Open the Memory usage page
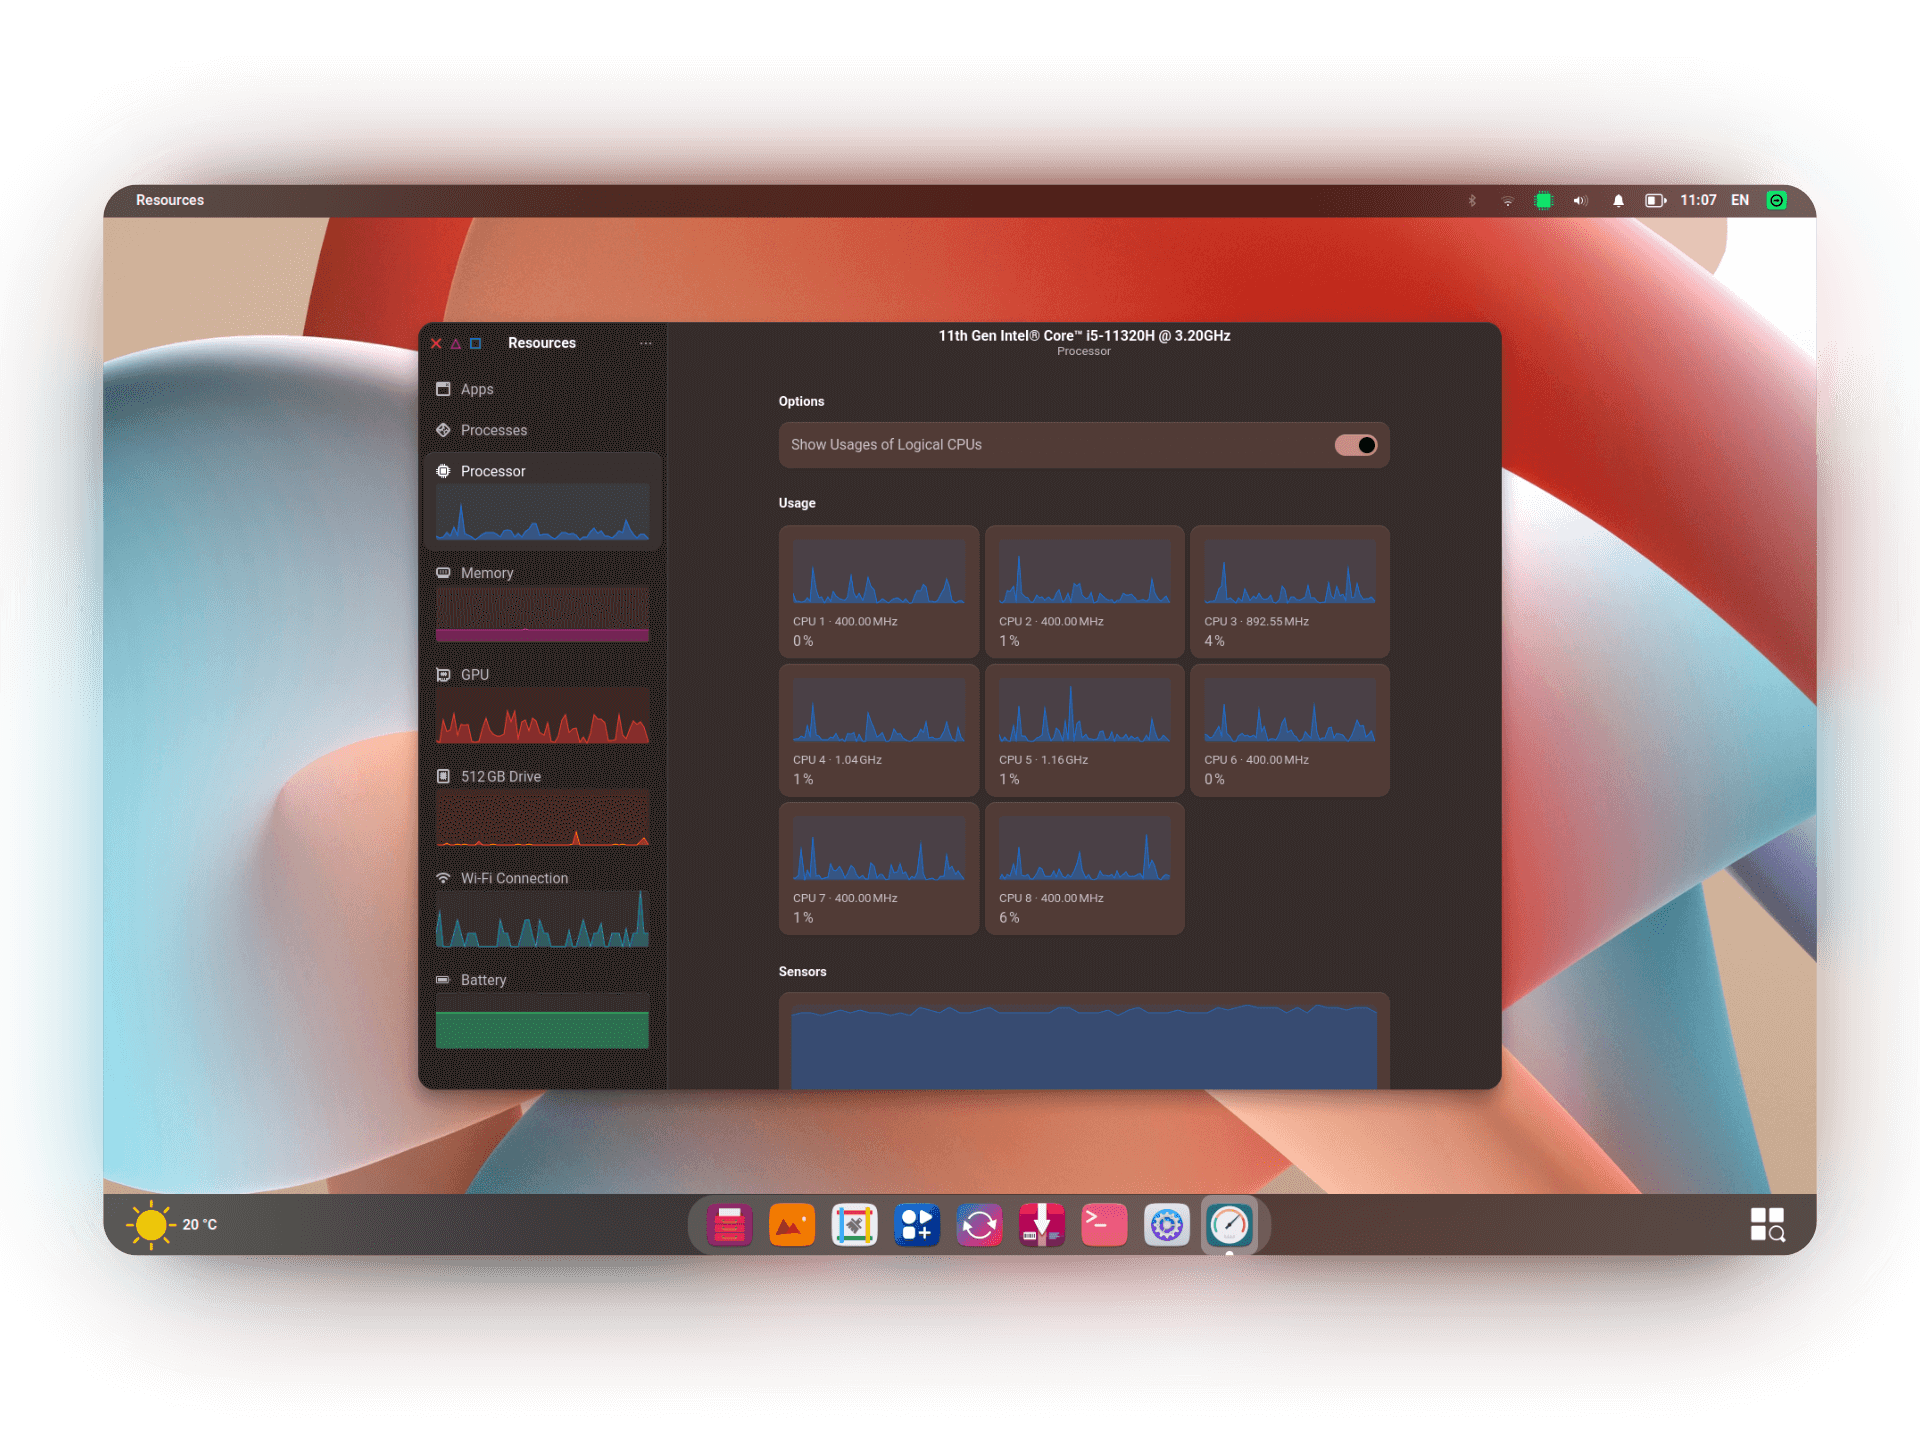1920x1440 pixels. coord(542,603)
